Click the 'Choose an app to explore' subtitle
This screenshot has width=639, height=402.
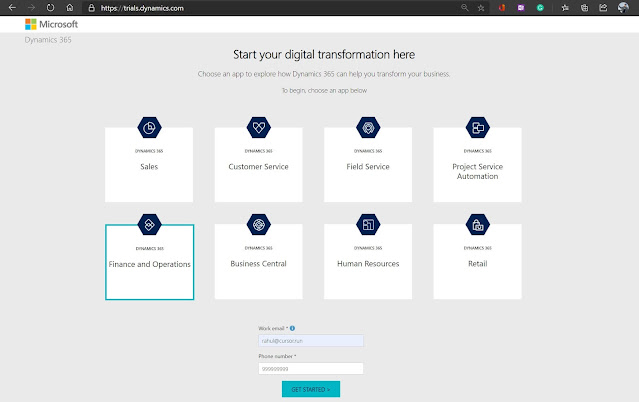(x=324, y=74)
